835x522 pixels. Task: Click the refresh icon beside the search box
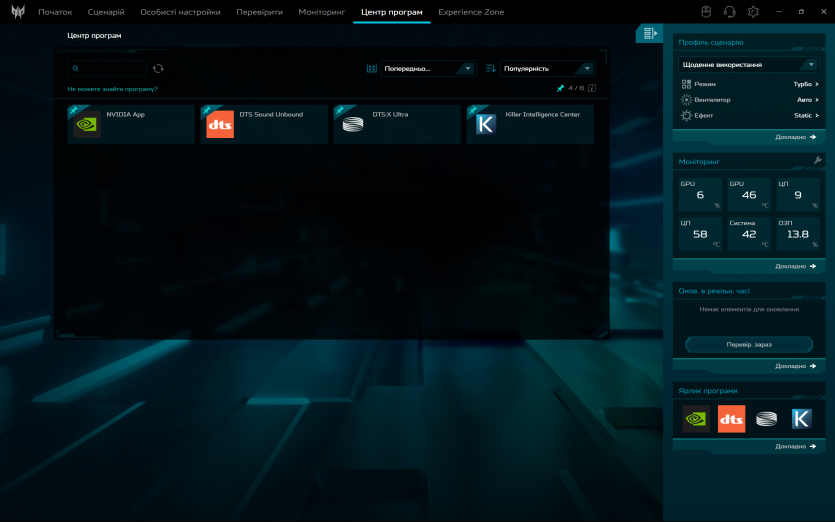[x=158, y=69]
